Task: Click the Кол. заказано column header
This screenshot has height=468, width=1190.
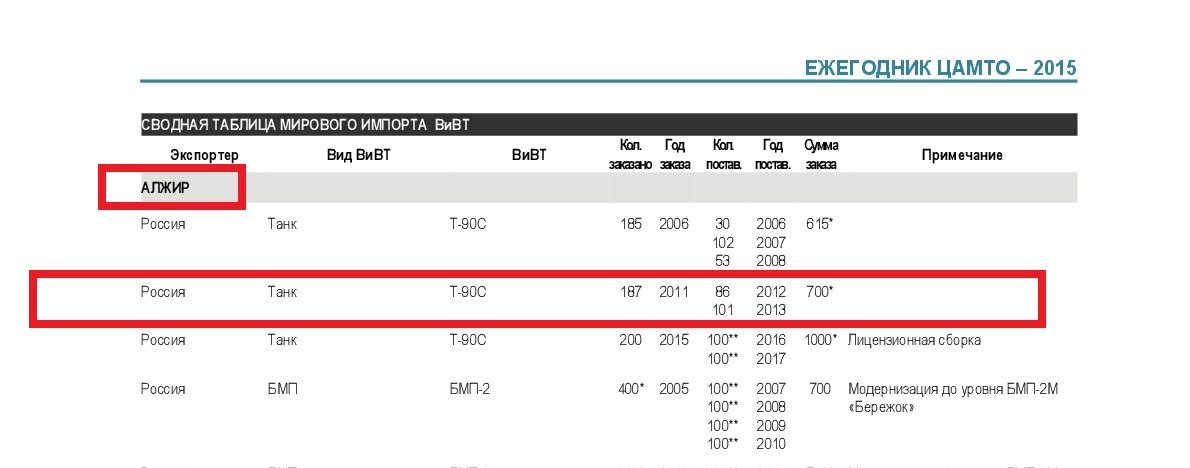Action: click(630, 155)
